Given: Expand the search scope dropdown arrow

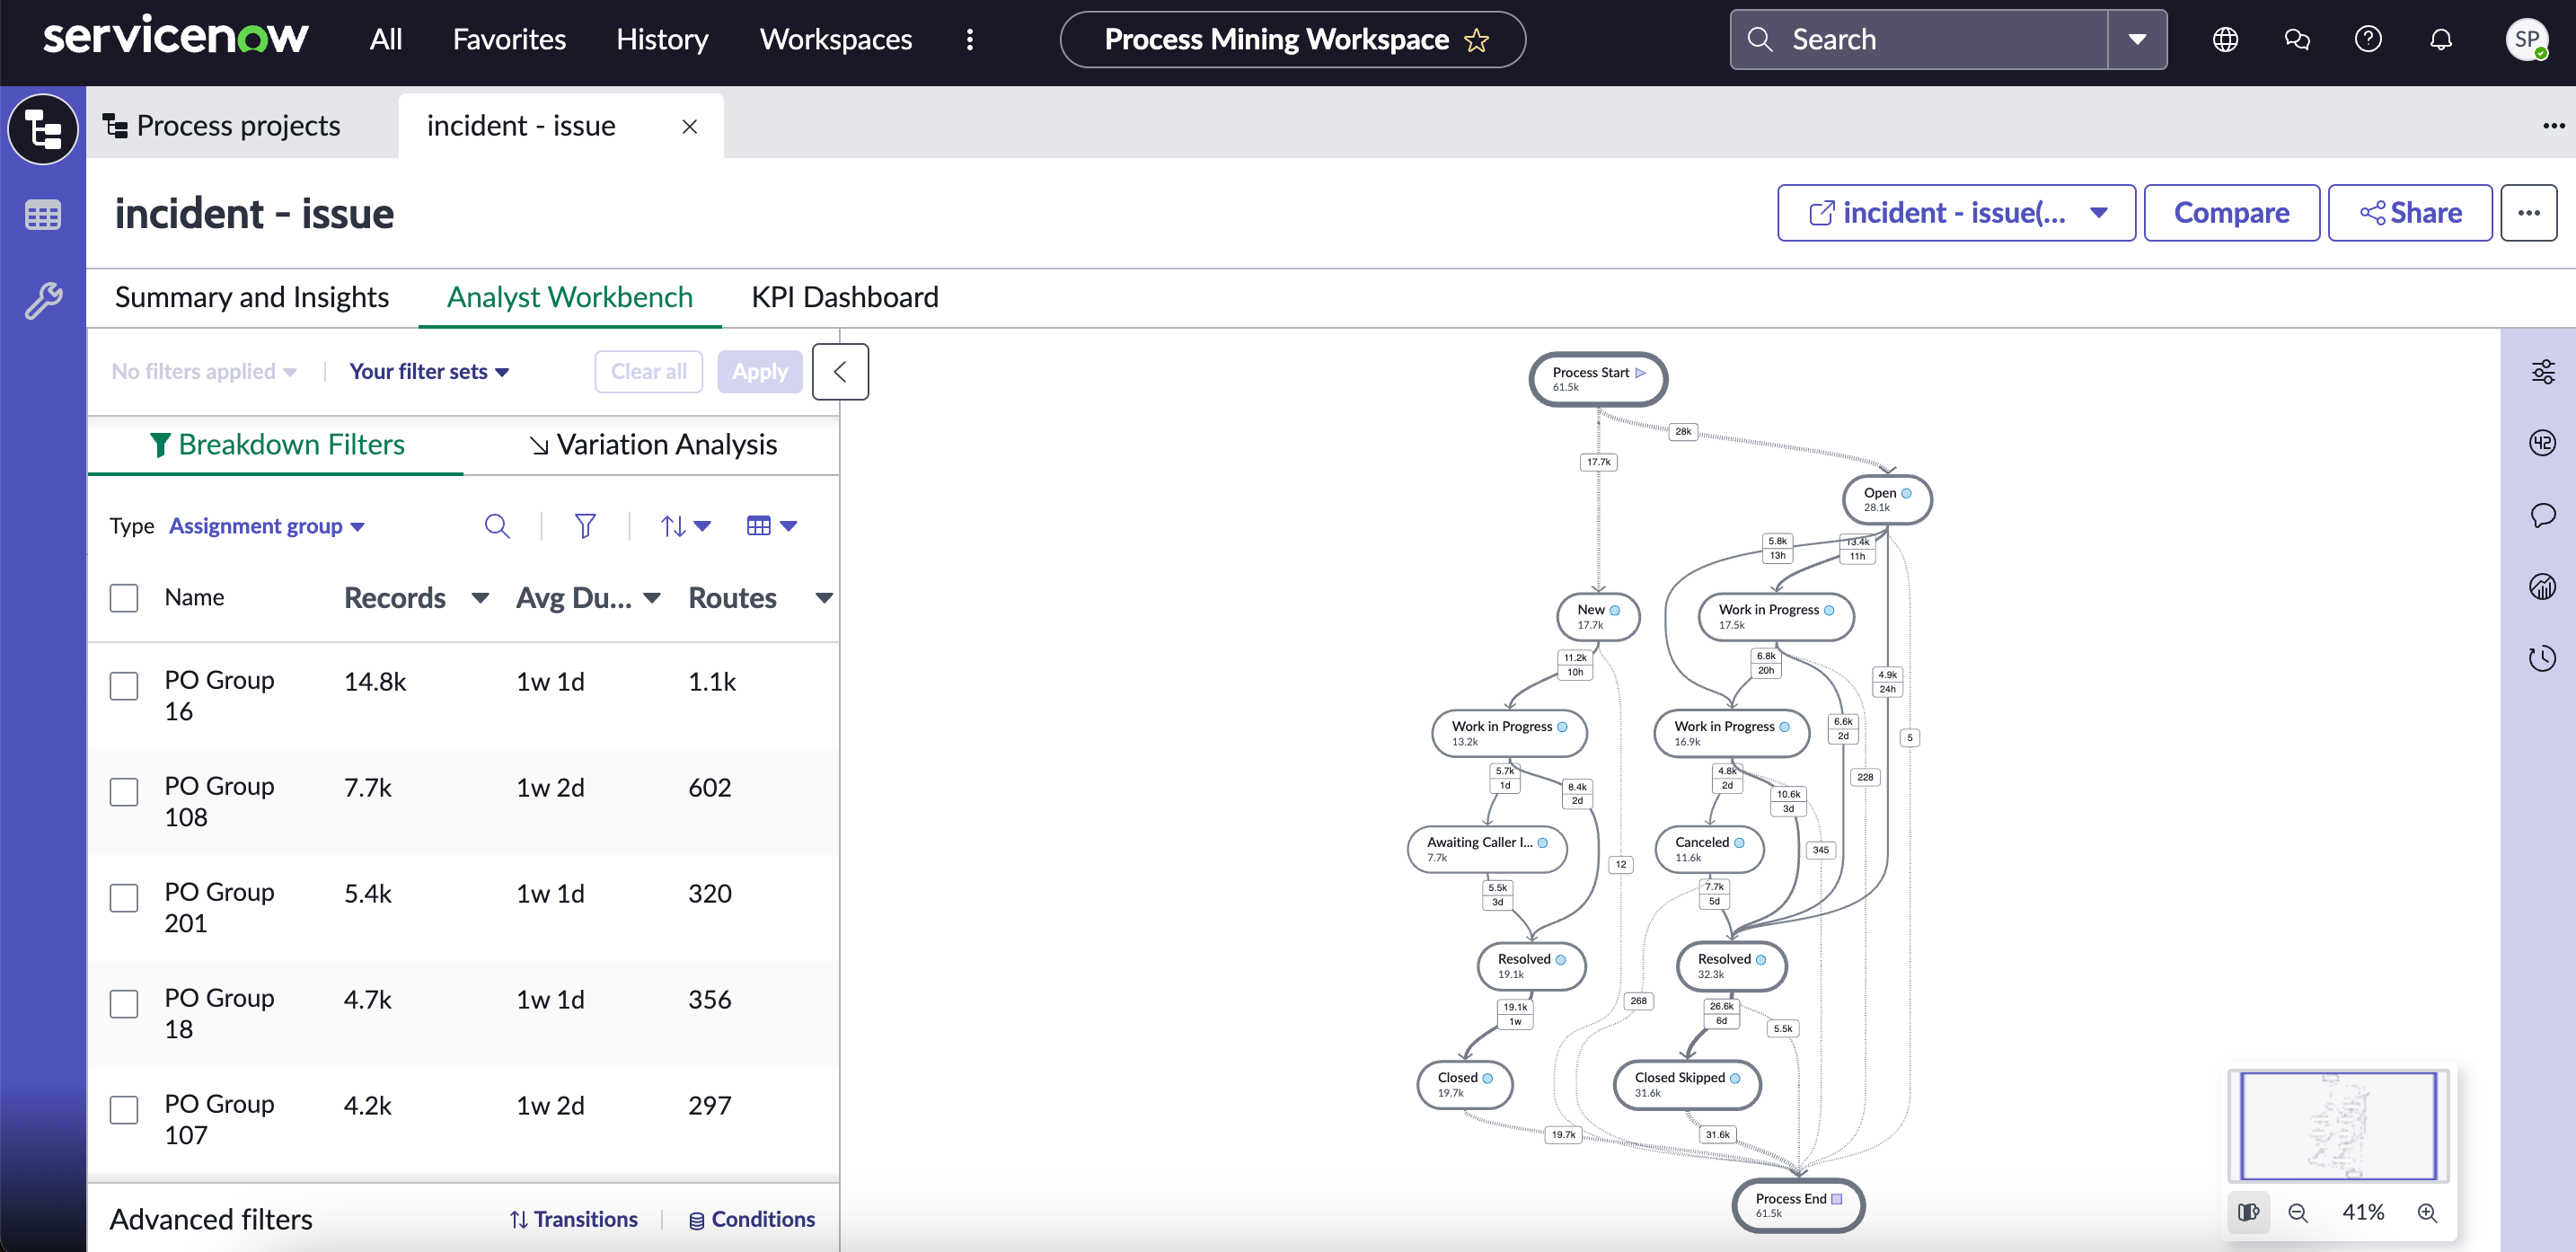Looking at the screenshot, I should click(x=2137, y=39).
